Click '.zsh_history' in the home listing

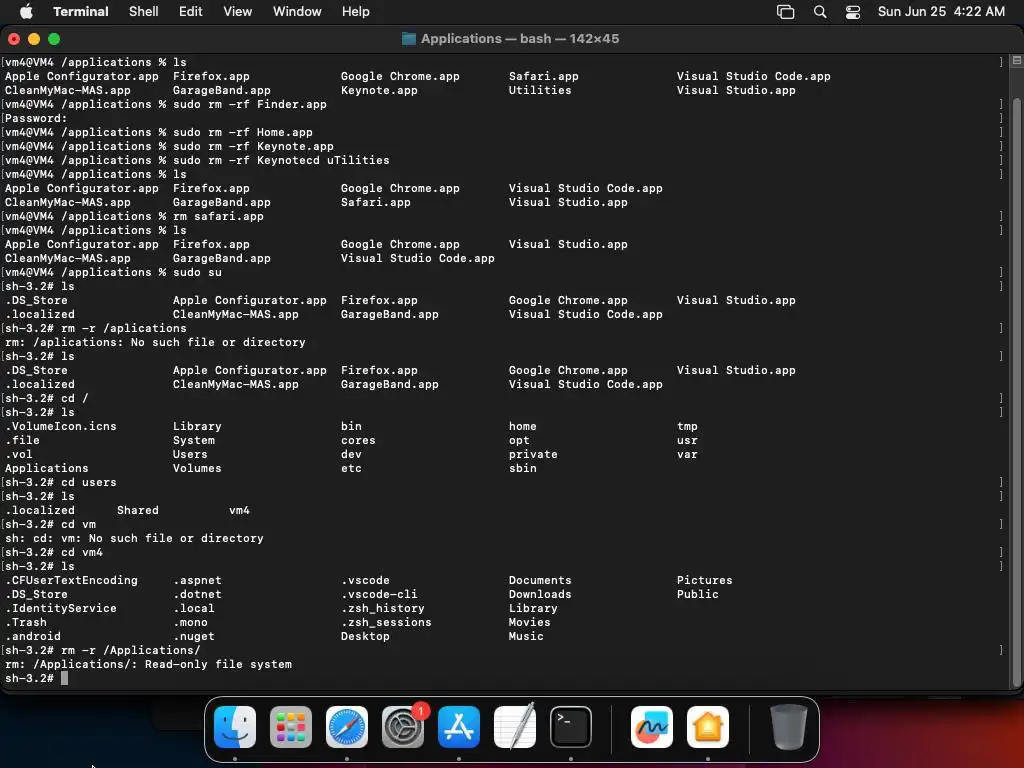383,608
